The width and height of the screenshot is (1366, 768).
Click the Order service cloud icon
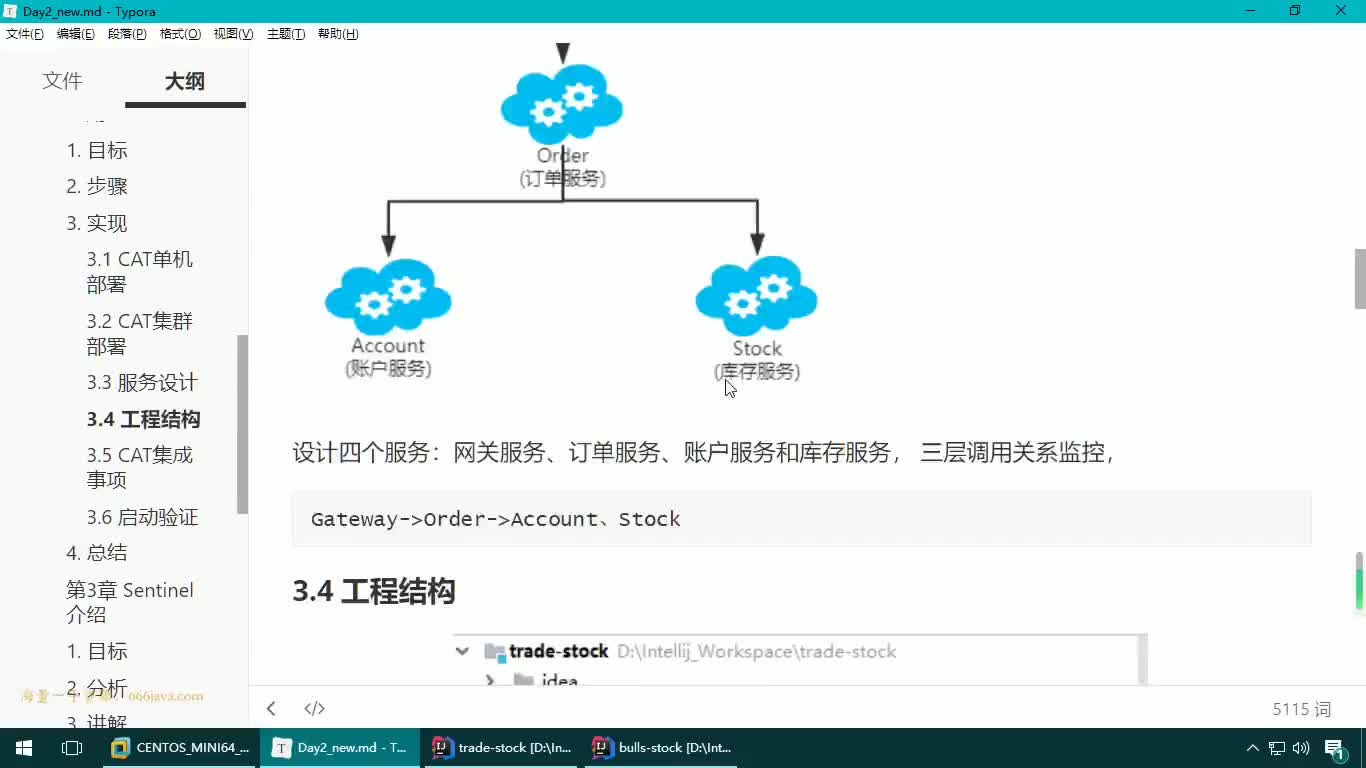click(561, 105)
